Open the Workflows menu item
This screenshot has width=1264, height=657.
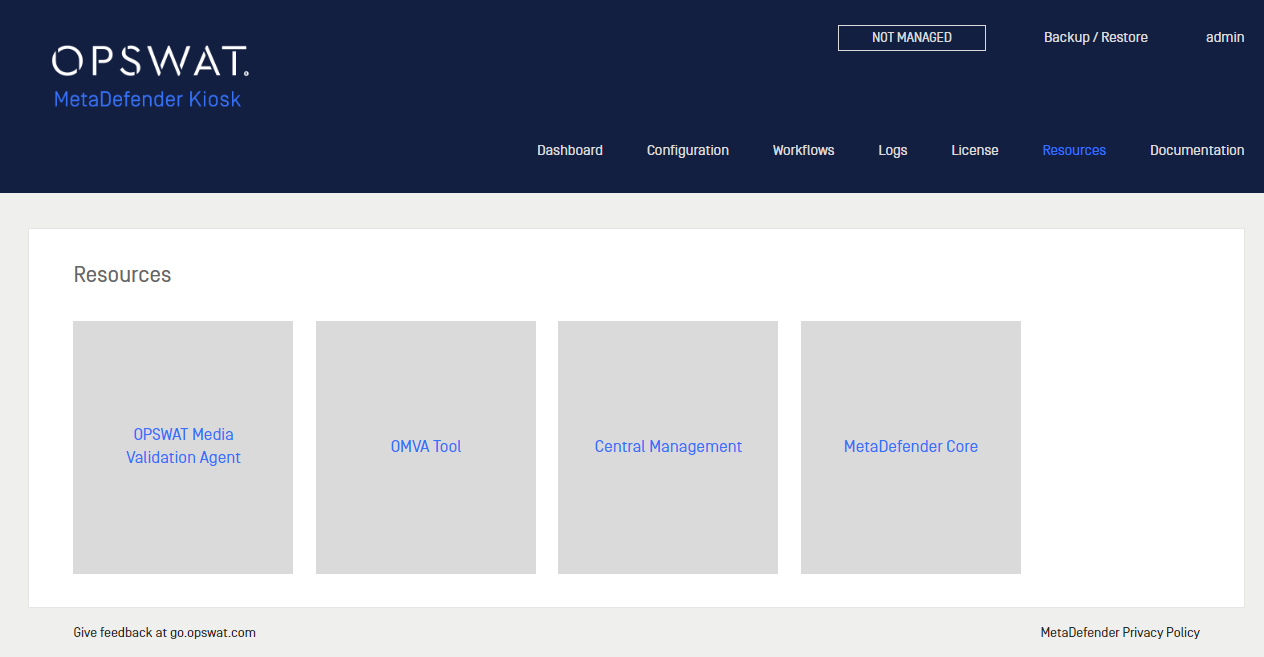(803, 150)
